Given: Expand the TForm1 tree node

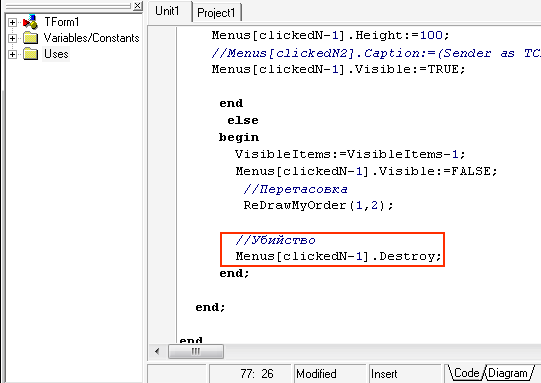Looking at the screenshot, I should tap(12, 22).
